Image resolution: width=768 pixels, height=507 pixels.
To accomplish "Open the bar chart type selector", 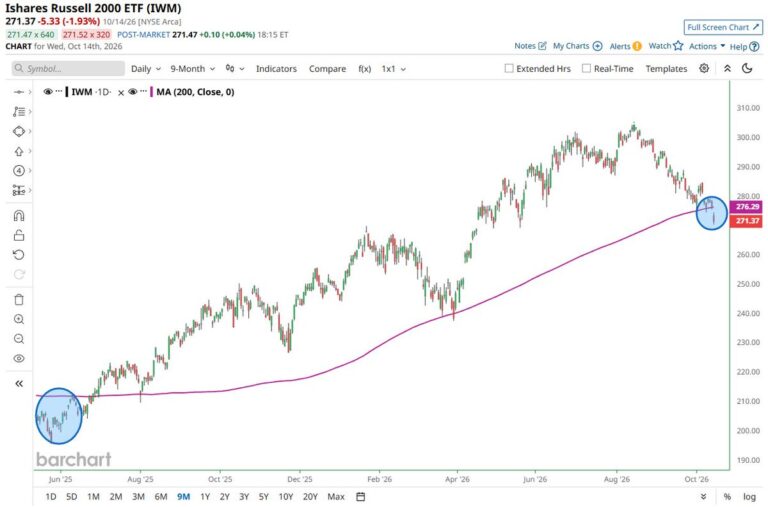I will (x=235, y=69).
